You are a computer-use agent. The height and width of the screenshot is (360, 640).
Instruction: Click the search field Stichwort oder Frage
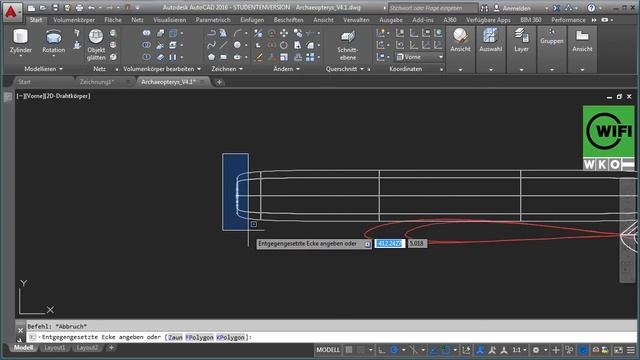pos(432,8)
